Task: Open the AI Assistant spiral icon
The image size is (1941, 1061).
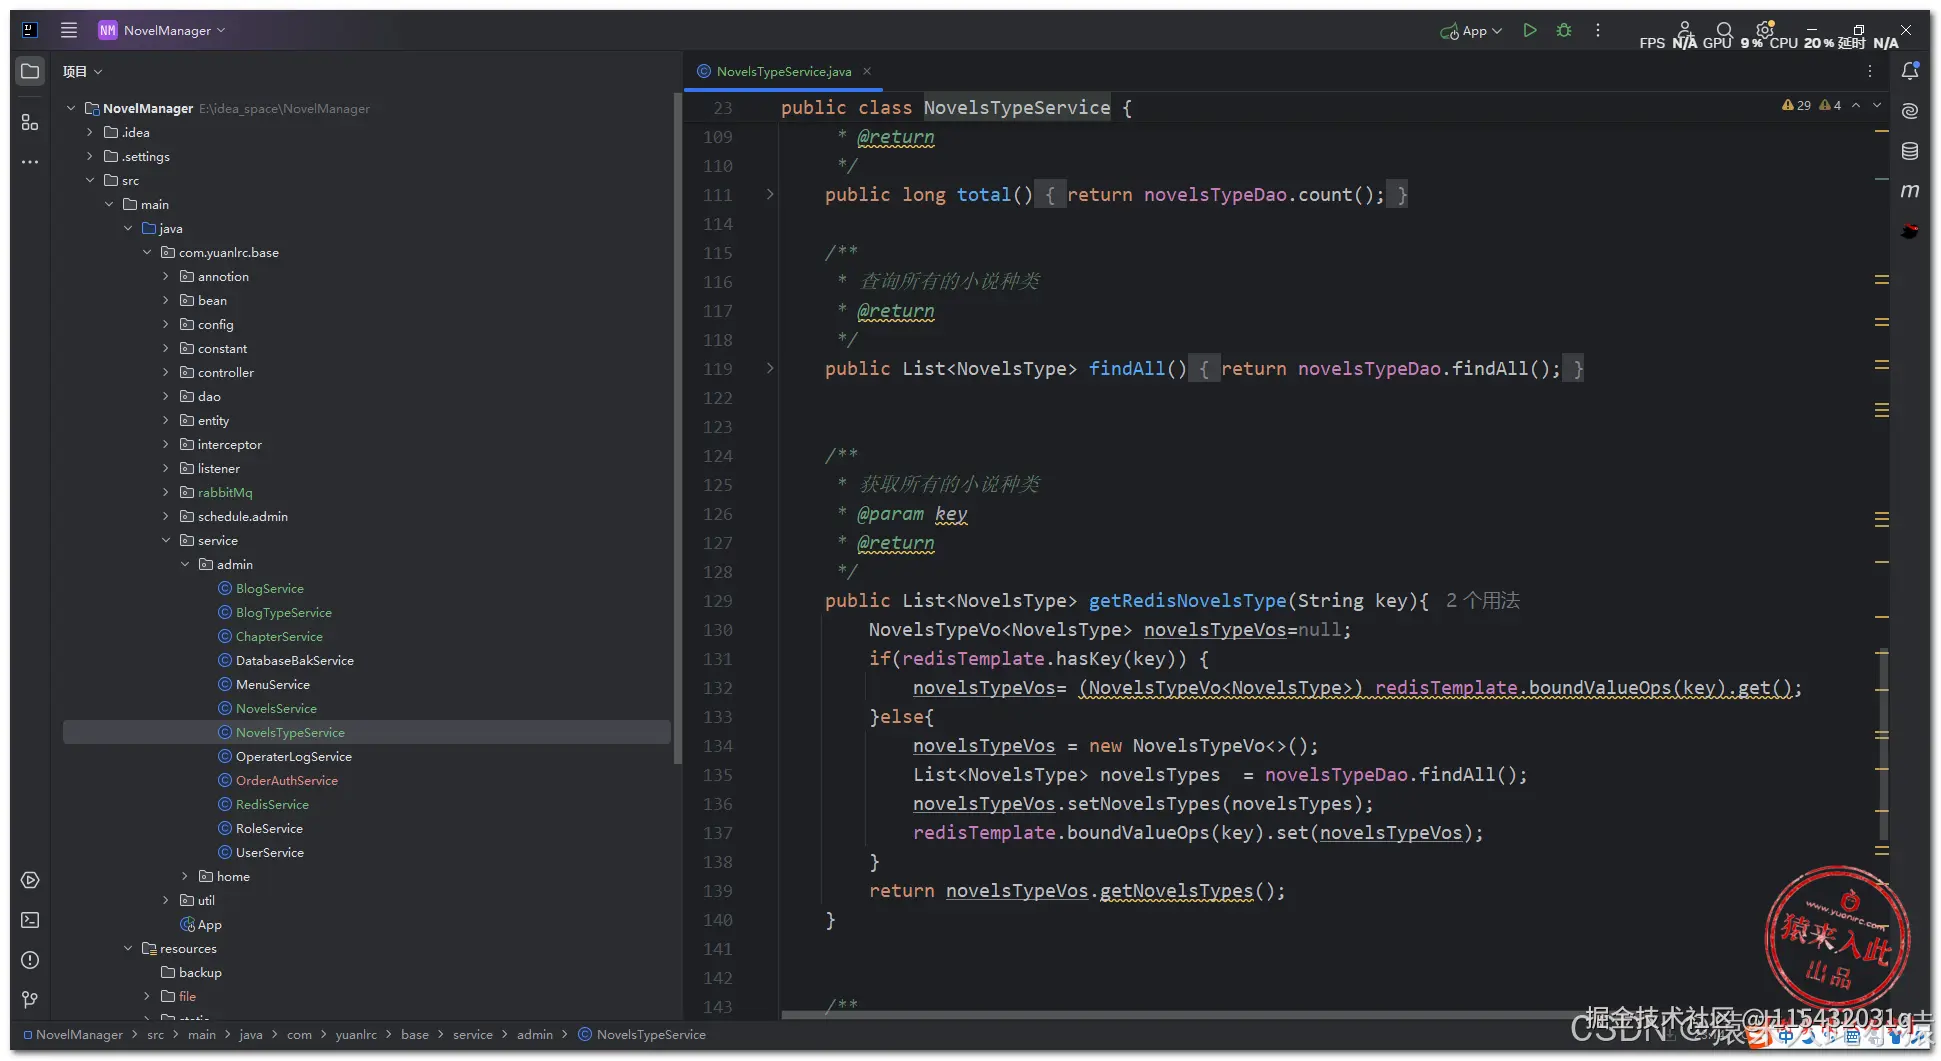Action: pyautogui.click(x=1910, y=111)
